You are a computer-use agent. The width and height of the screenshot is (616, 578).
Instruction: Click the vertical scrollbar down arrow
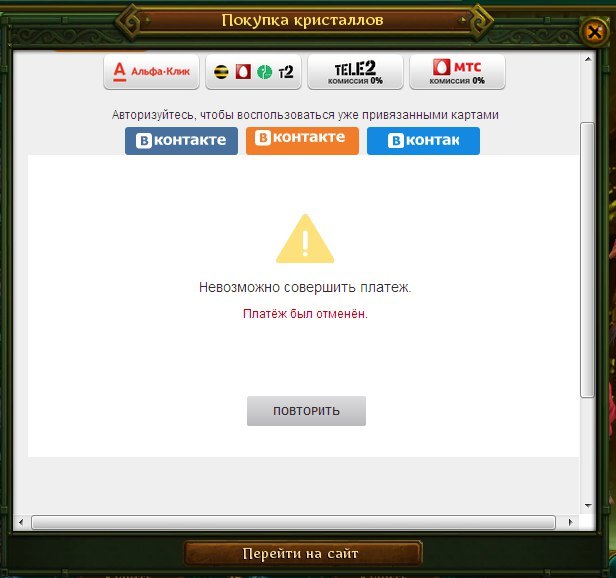point(588,506)
